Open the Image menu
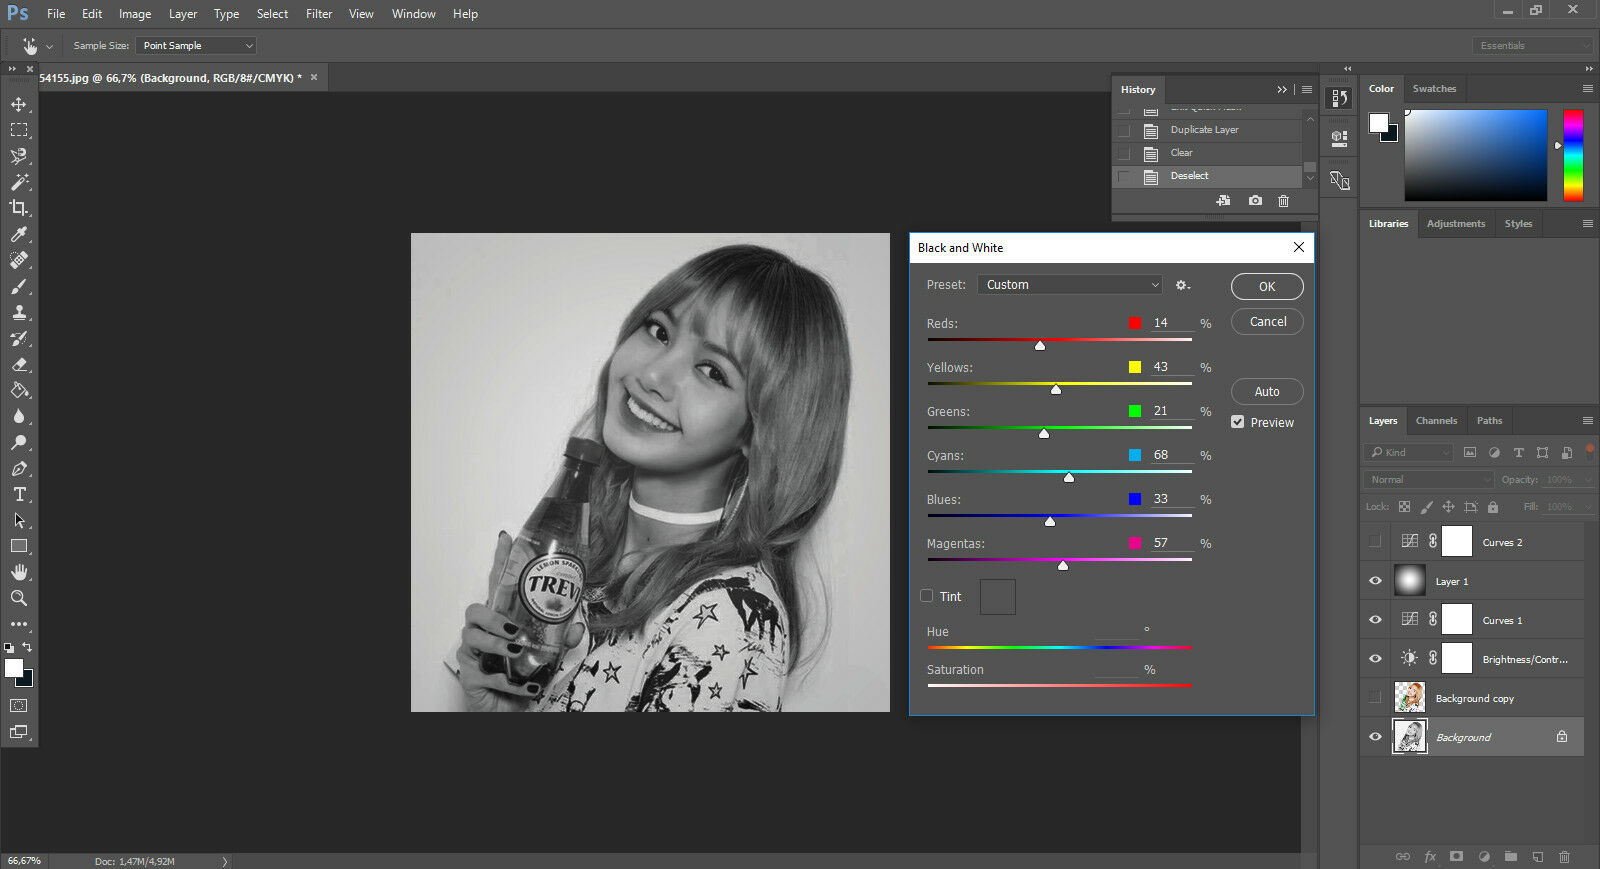Image resolution: width=1600 pixels, height=869 pixels. [x=135, y=14]
